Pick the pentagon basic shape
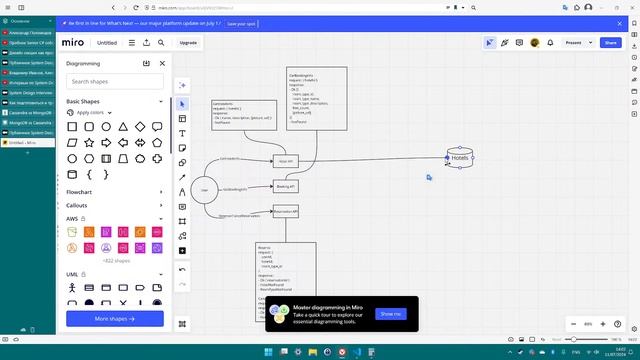This screenshot has height=360, width=640. coord(157,142)
